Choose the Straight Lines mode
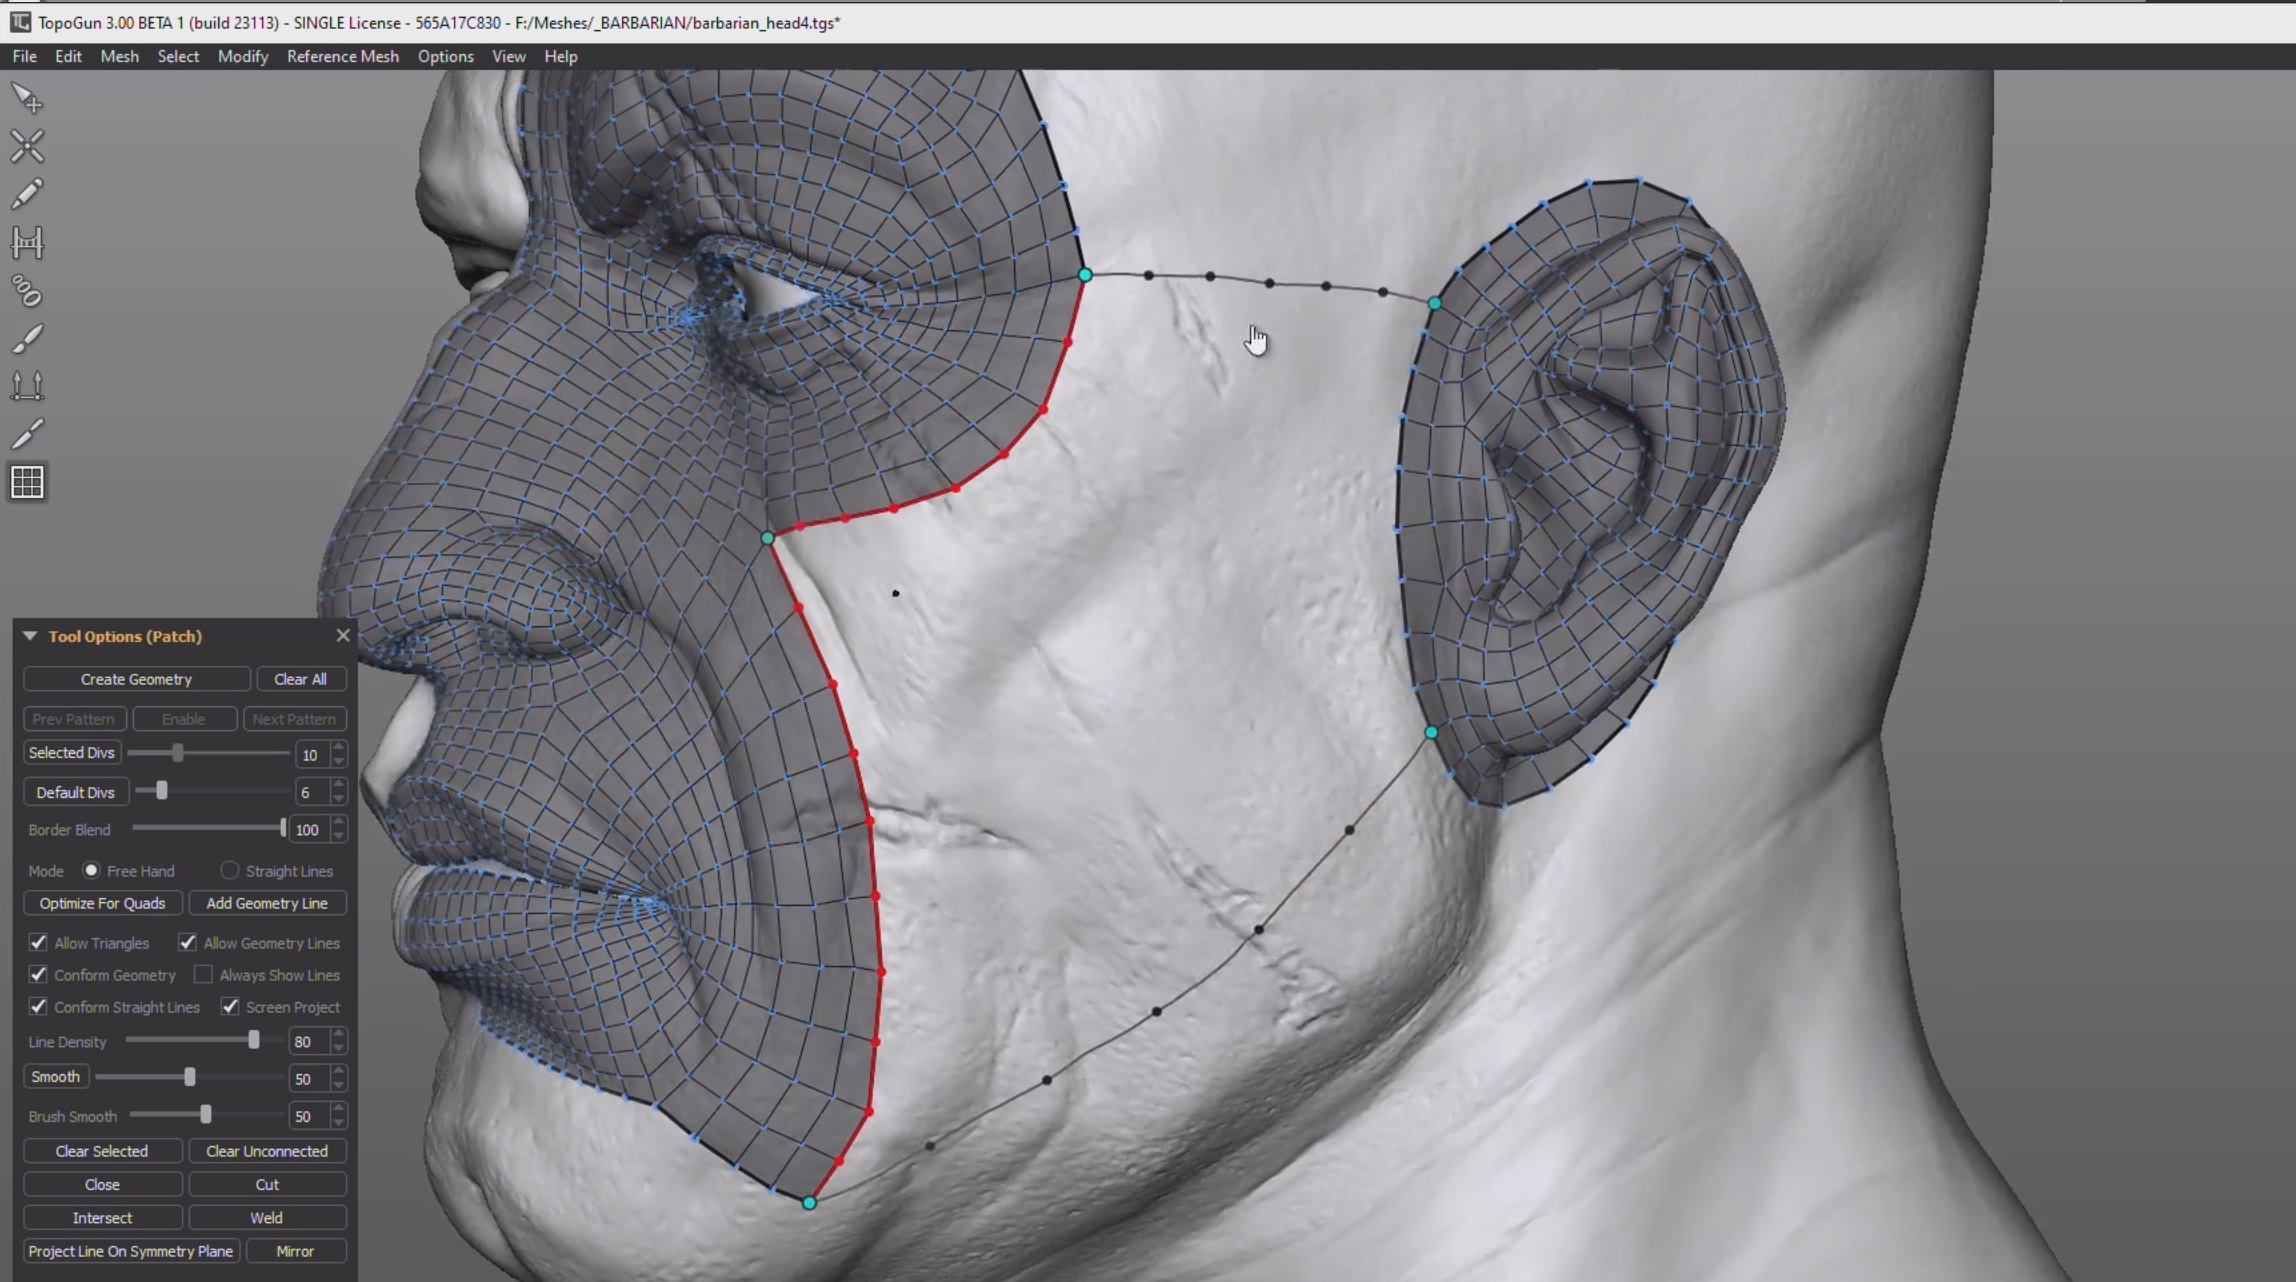The height and width of the screenshot is (1282, 2296). click(x=230, y=870)
